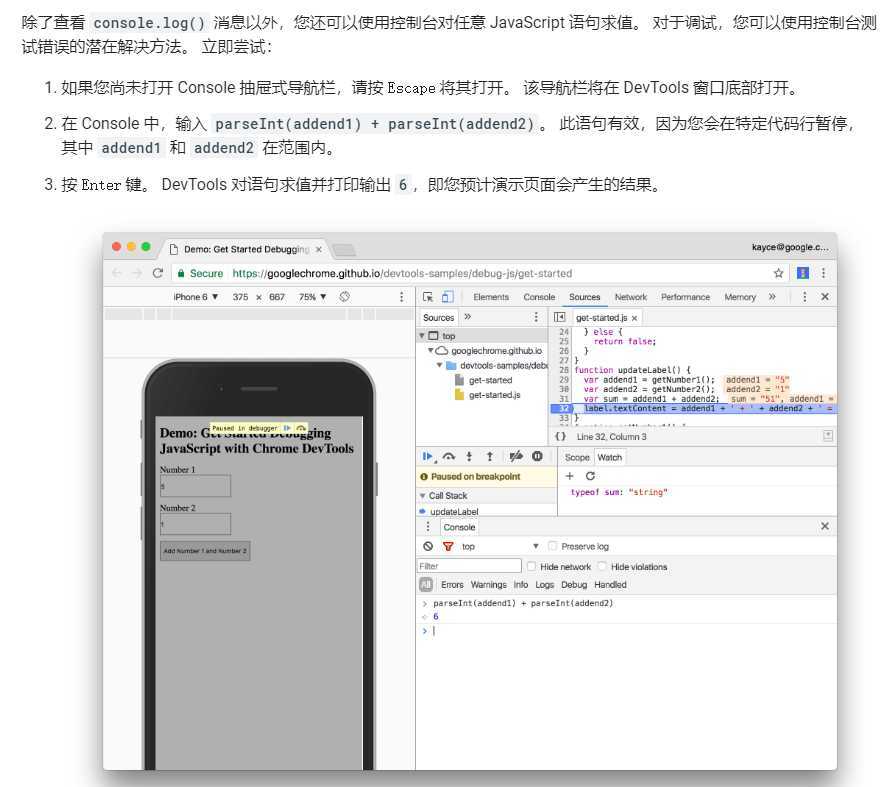Click the pretty print braces icon
Screen dimensions: 894x787
[x=560, y=436]
